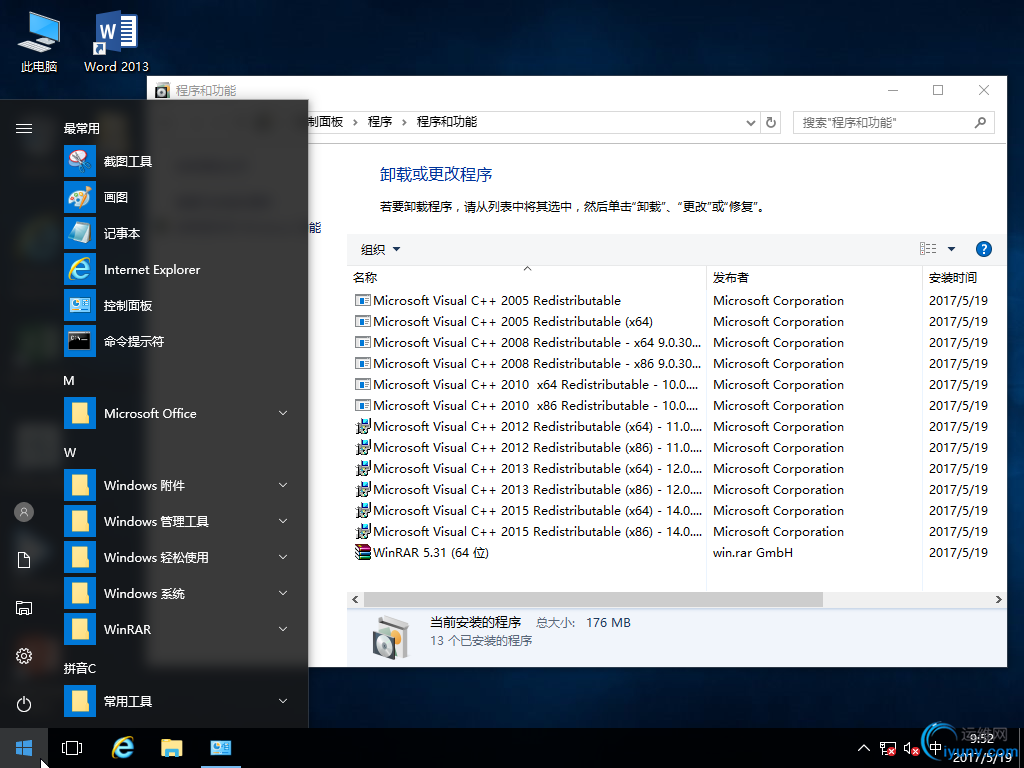This screenshot has height=768, width=1024.
Task: Expand the Windows 系统 folder
Action: point(178,593)
